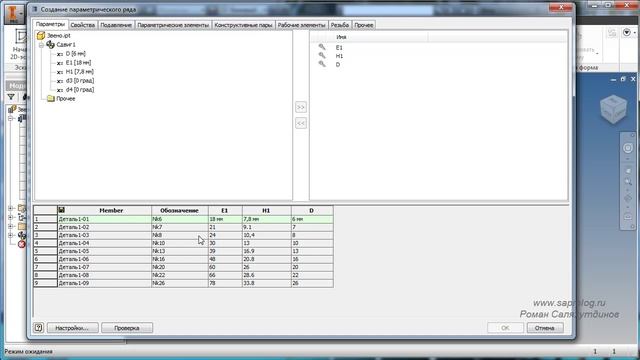
Task: Select parameter d3 [0 град] in tree
Action: (80, 81)
